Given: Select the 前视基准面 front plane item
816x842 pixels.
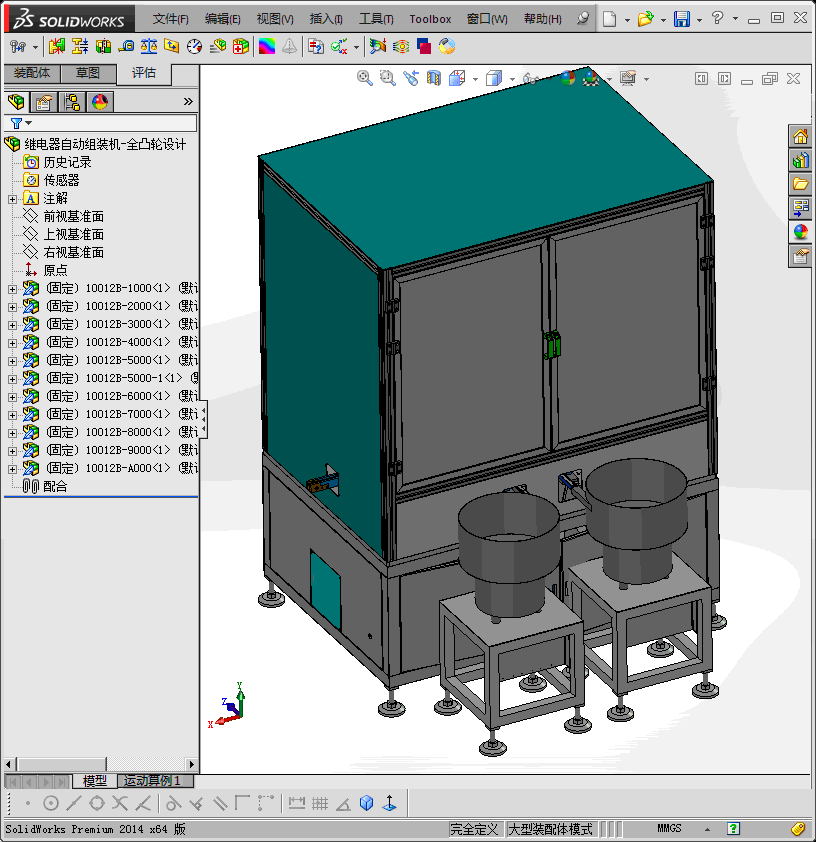Looking at the screenshot, I should pos(73,217).
